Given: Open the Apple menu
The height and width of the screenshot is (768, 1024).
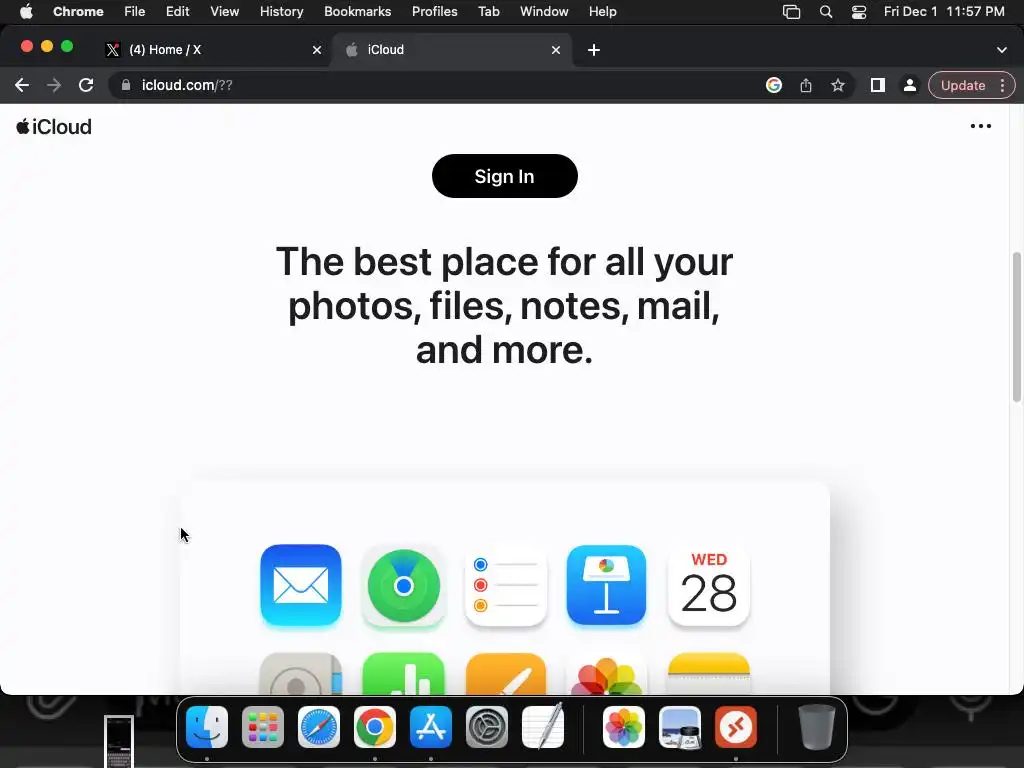Looking at the screenshot, I should click(x=26, y=12).
